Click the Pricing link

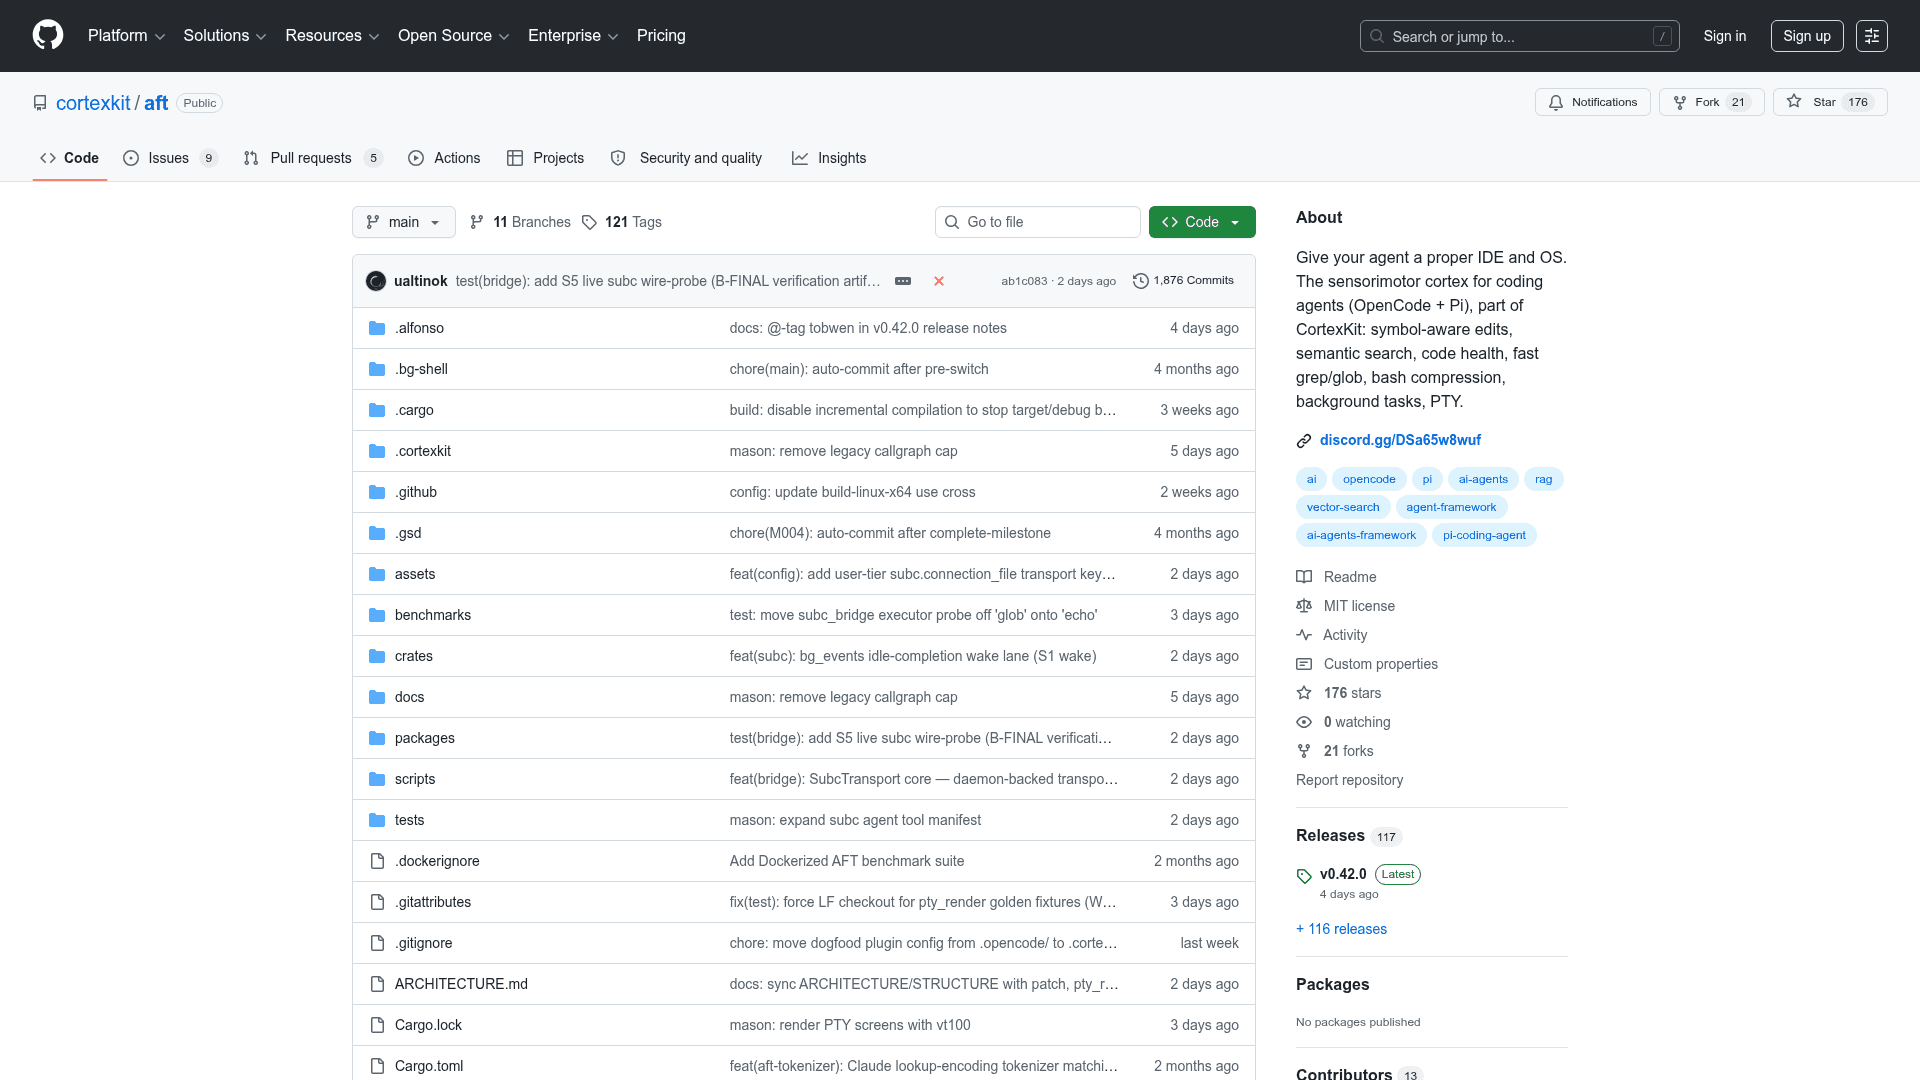click(661, 36)
